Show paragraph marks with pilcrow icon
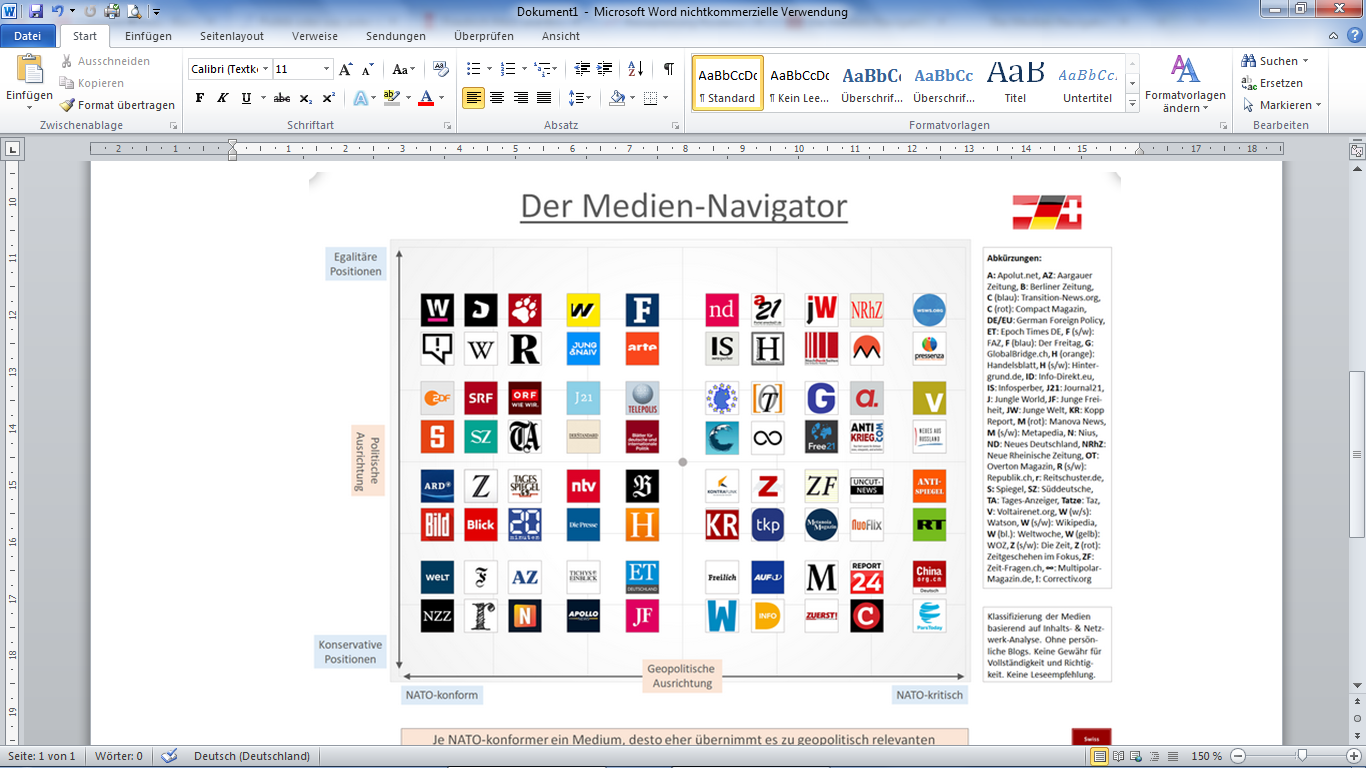The height and width of the screenshot is (768, 1366). pos(668,69)
